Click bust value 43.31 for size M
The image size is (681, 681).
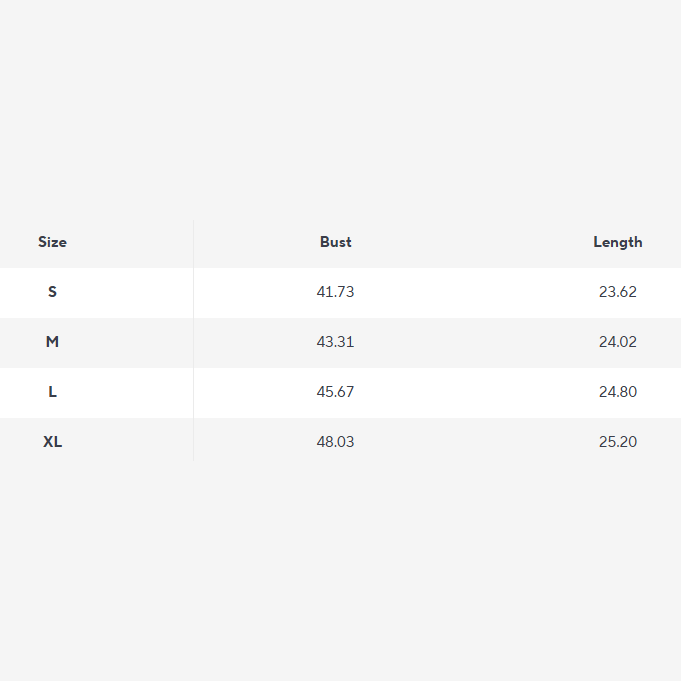tap(335, 342)
